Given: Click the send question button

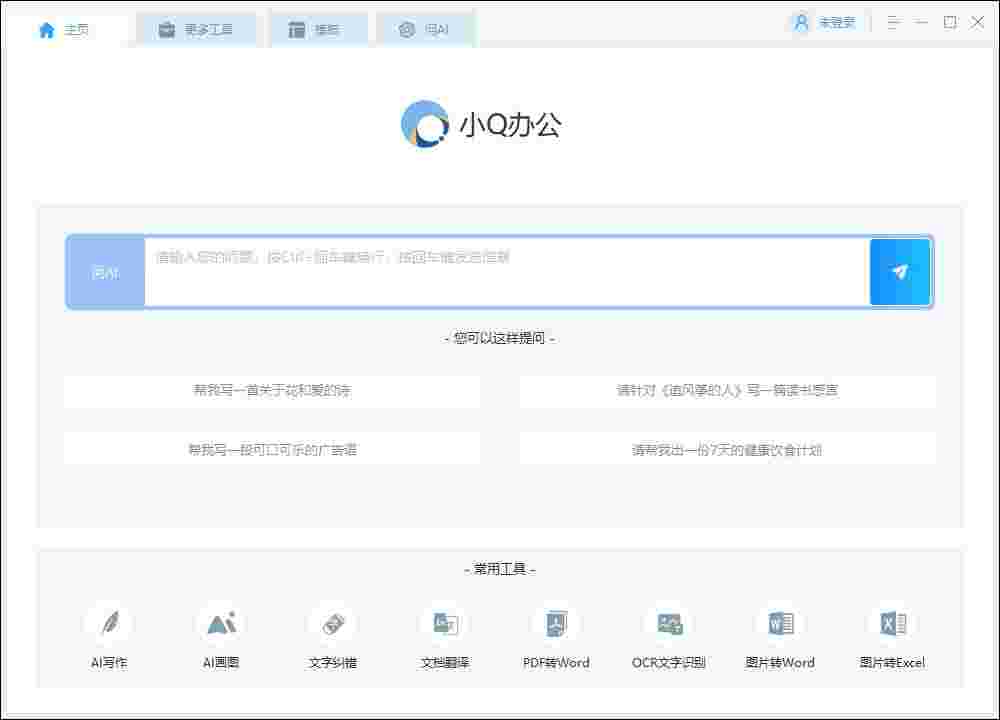Looking at the screenshot, I should tap(900, 271).
